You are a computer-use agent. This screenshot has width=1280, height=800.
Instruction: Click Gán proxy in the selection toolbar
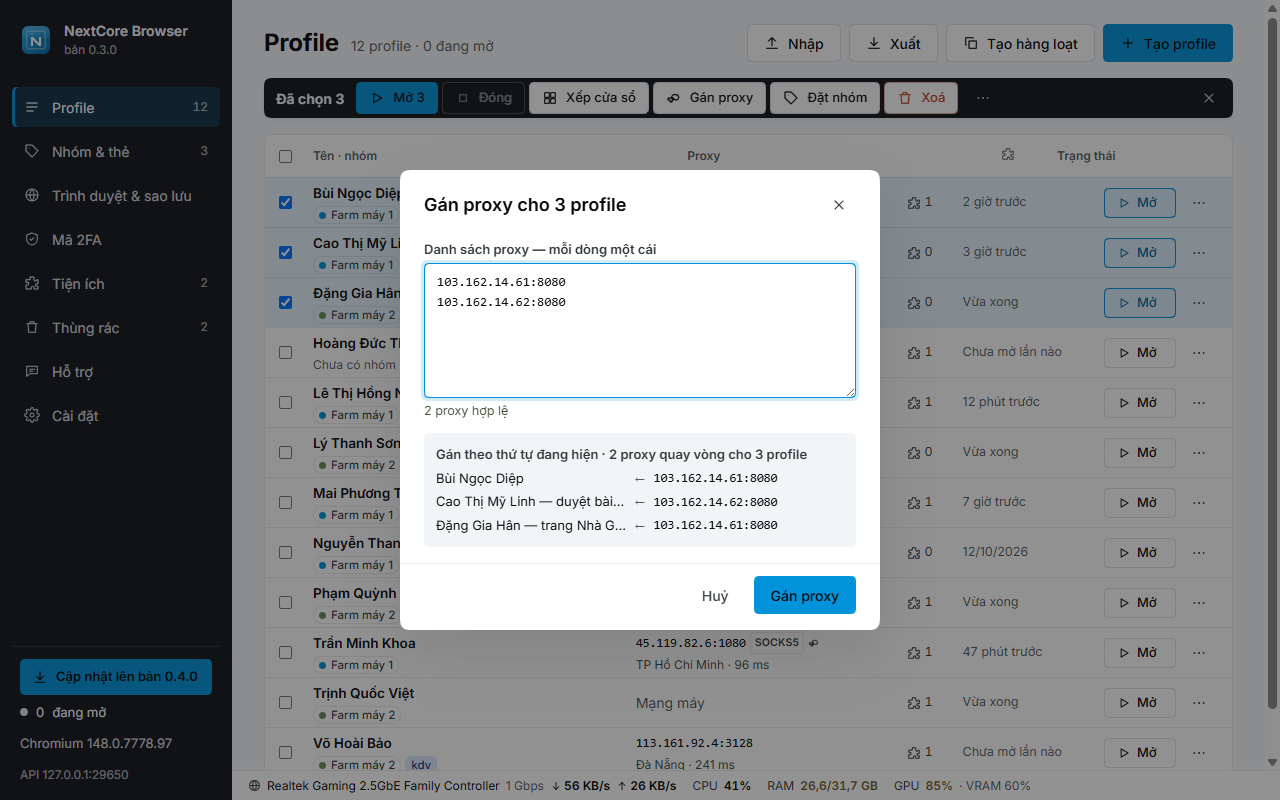[x=709, y=98]
